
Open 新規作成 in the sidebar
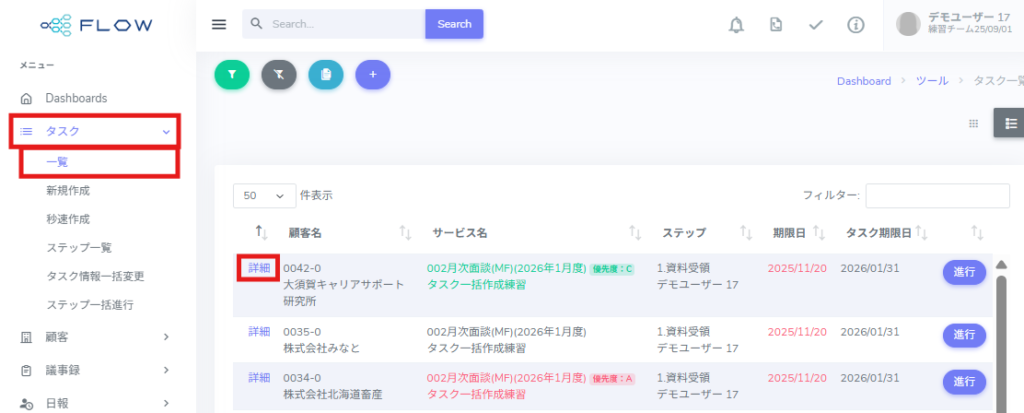75,190
